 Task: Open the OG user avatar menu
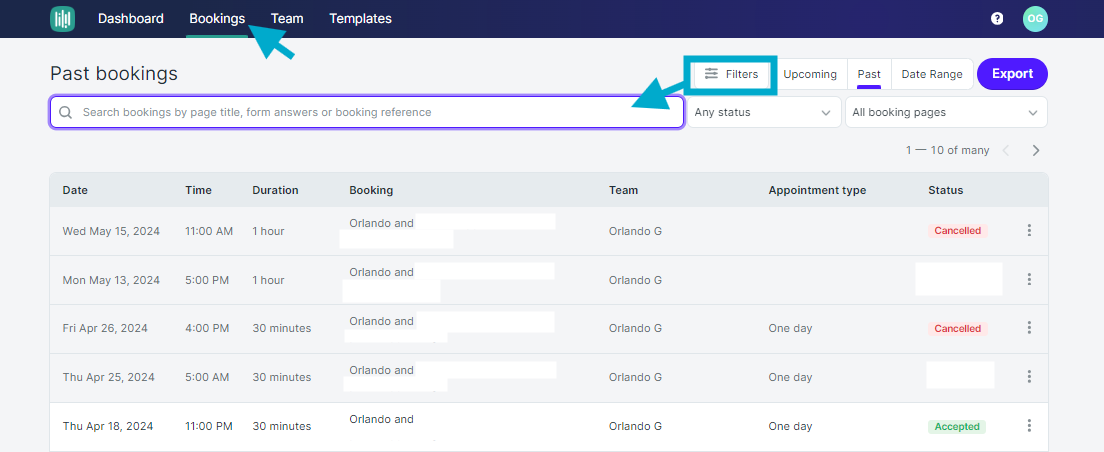point(1035,19)
